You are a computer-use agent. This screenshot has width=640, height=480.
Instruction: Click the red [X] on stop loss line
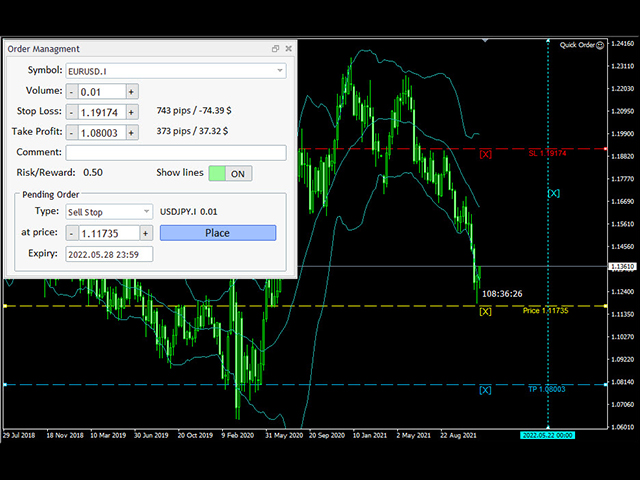coord(486,154)
